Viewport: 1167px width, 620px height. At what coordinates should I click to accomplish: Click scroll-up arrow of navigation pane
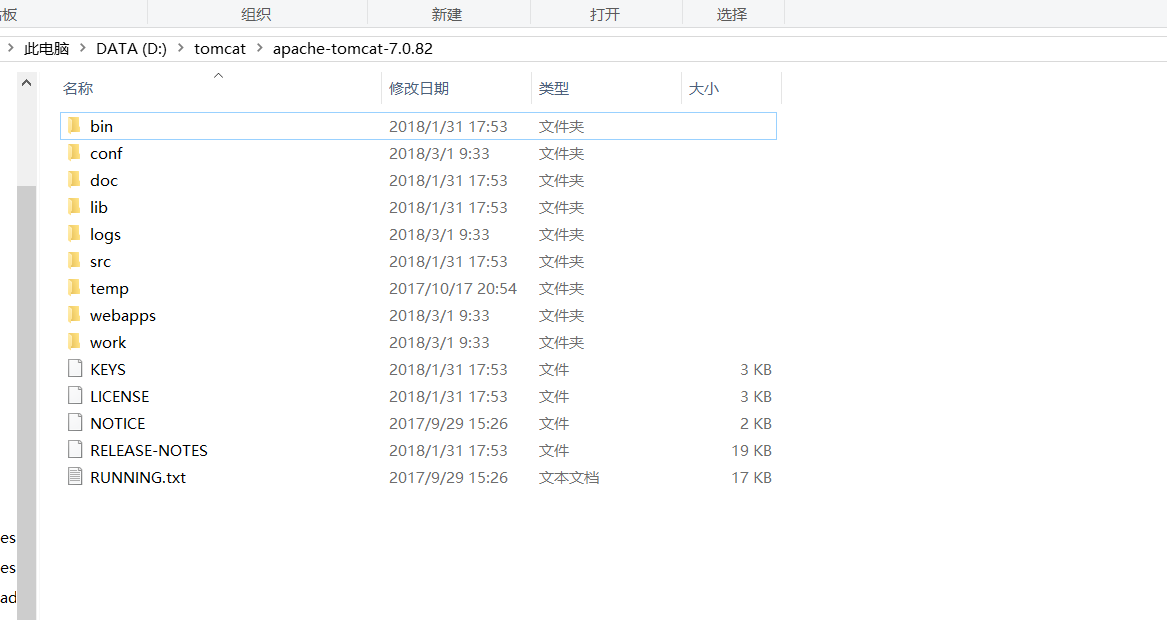pyautogui.click(x=26, y=83)
